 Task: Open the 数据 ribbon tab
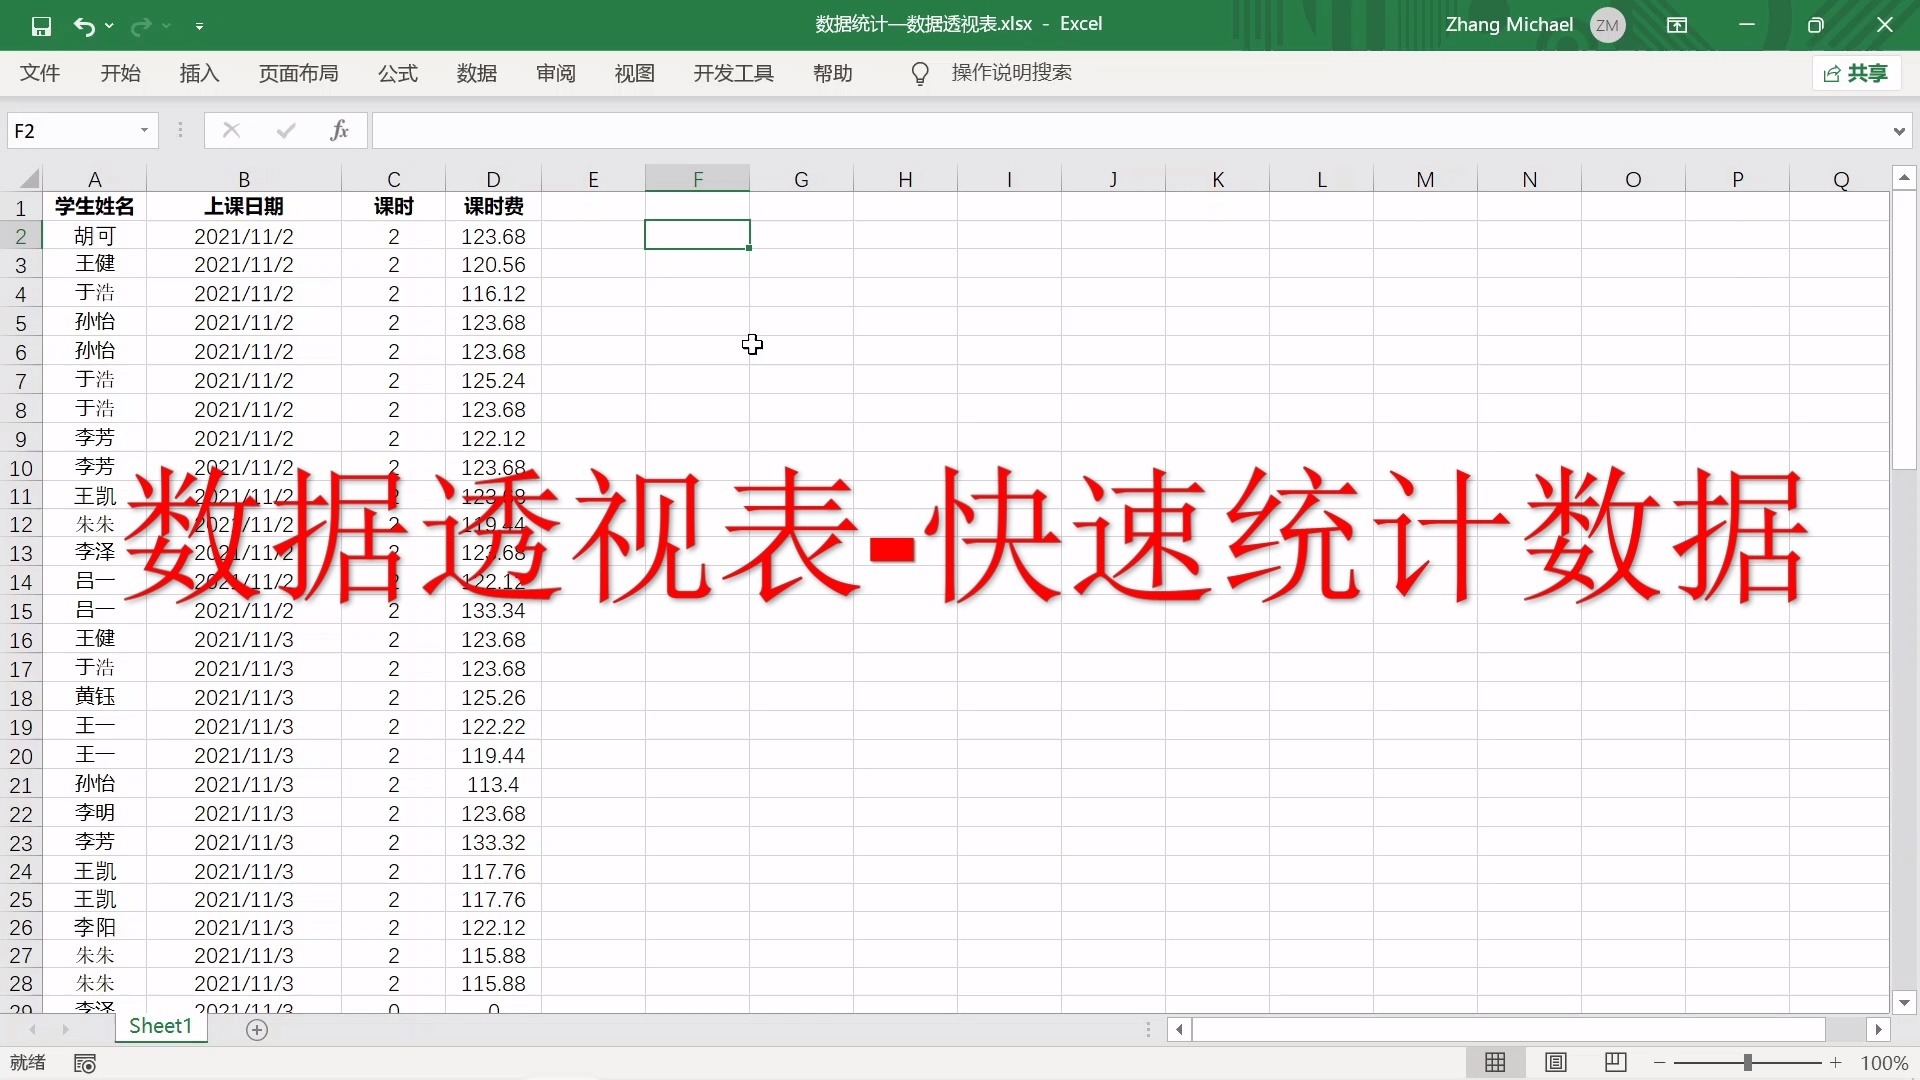pos(477,73)
